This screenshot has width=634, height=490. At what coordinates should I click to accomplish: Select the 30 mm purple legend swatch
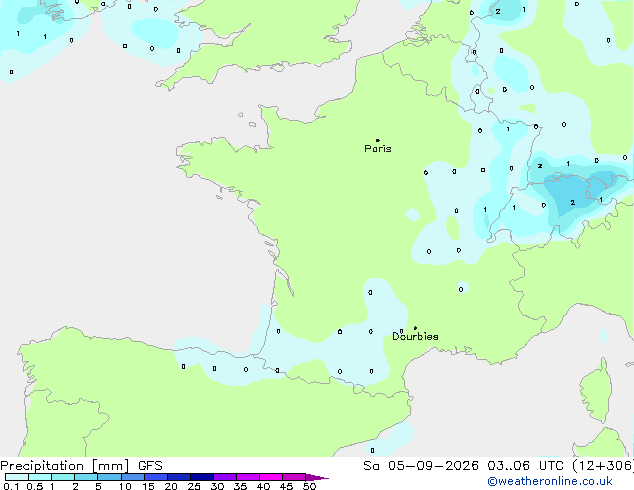pyautogui.click(x=224, y=477)
